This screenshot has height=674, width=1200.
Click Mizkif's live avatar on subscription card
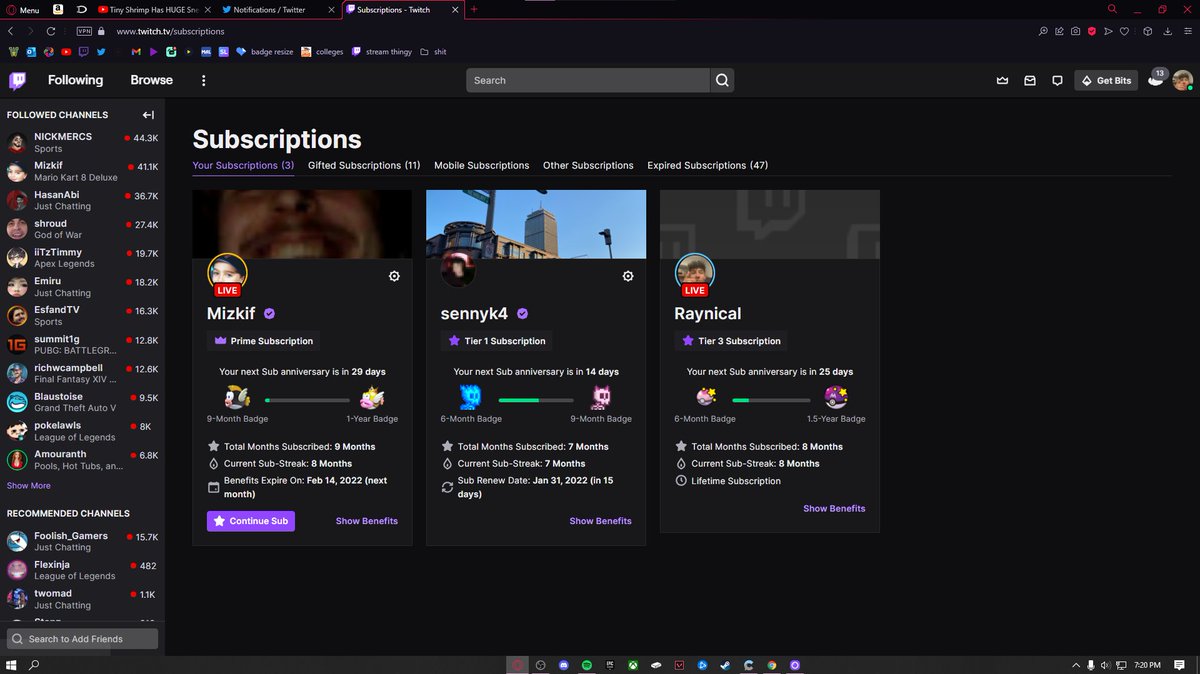227,274
